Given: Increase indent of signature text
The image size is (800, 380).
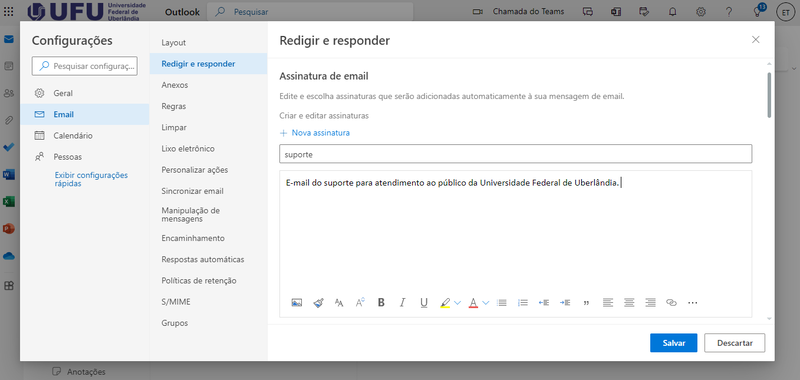Looking at the screenshot, I should 565,302.
